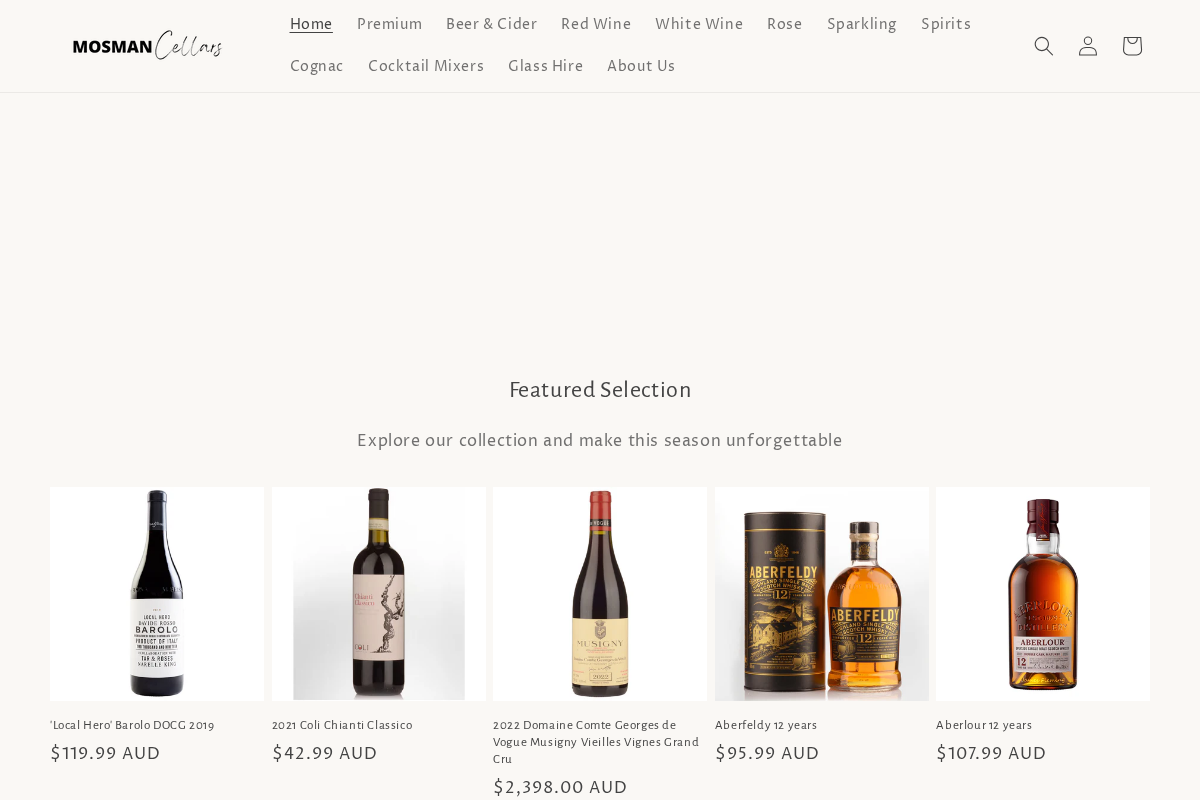Image resolution: width=1200 pixels, height=800 pixels.
Task: Select the Home navigation item
Action: (311, 24)
